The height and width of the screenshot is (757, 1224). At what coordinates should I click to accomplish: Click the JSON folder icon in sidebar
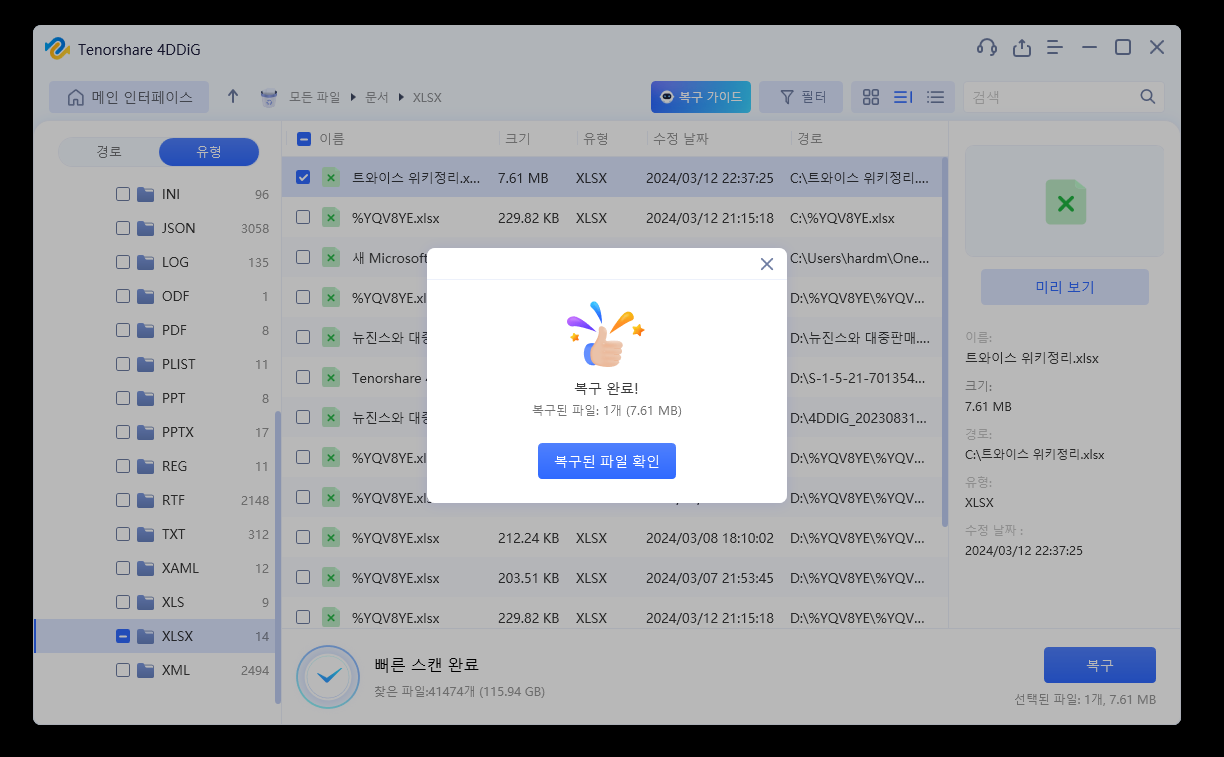click(145, 228)
